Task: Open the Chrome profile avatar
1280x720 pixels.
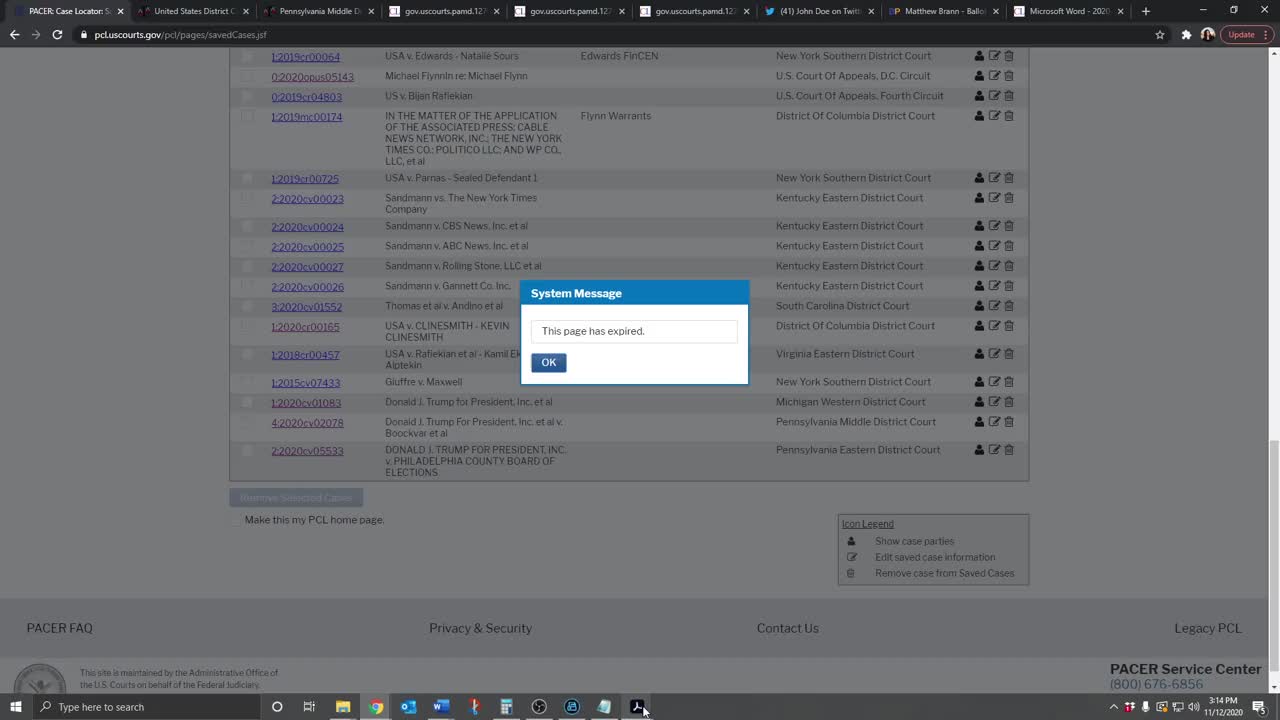Action: pos(1208,34)
